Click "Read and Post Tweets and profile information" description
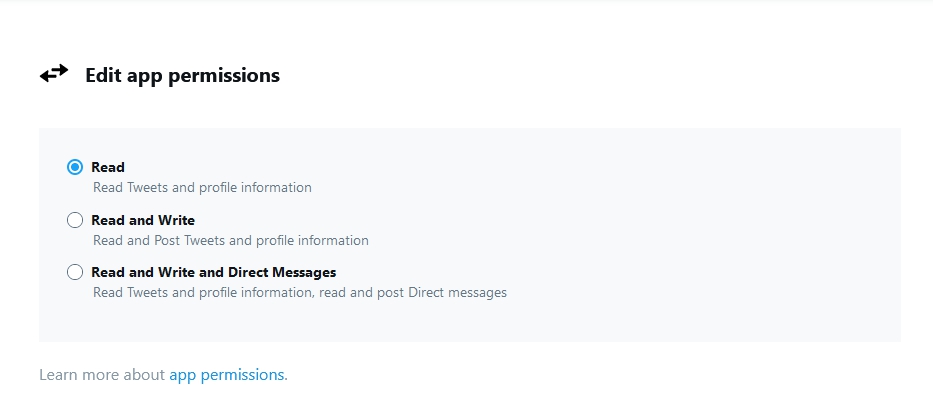This screenshot has width=933, height=413. 230,240
